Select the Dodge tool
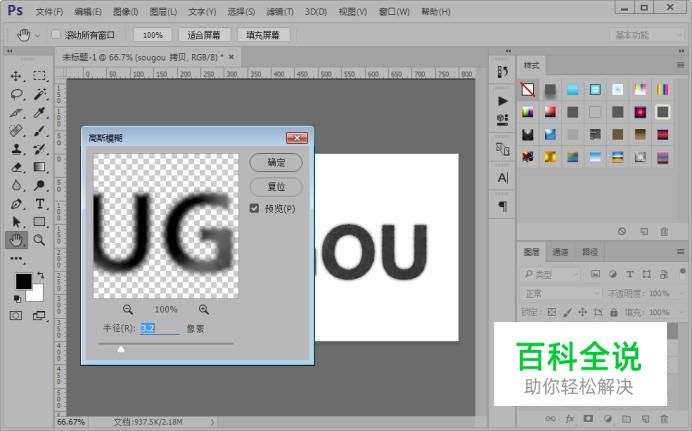 (x=40, y=185)
